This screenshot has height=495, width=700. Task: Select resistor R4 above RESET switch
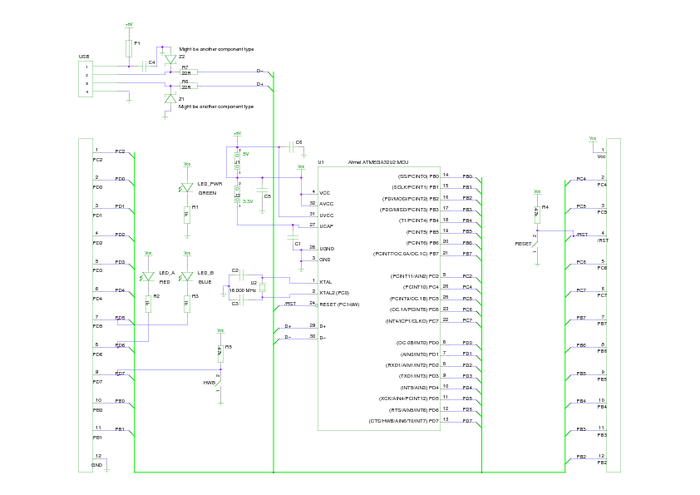[x=536, y=212]
